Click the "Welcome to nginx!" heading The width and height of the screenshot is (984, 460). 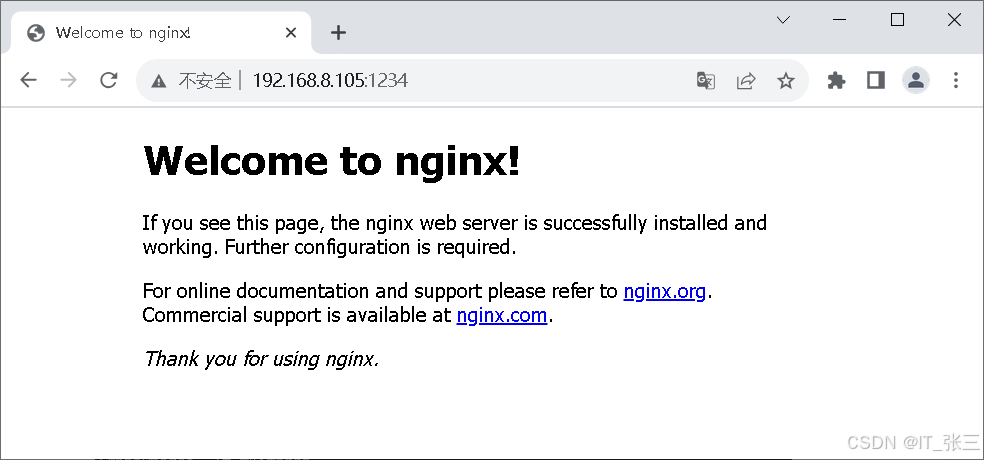click(332, 161)
